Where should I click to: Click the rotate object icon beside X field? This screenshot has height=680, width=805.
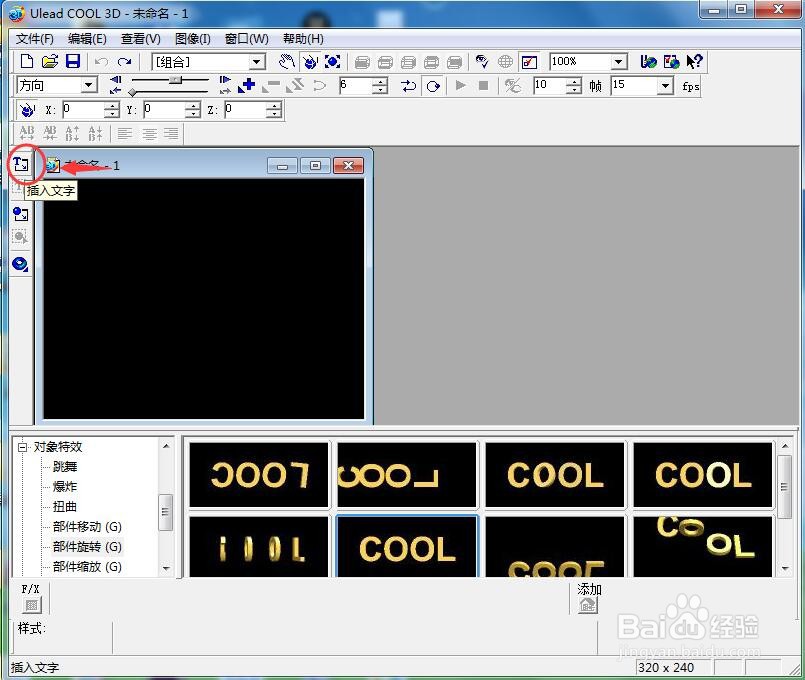[27, 110]
